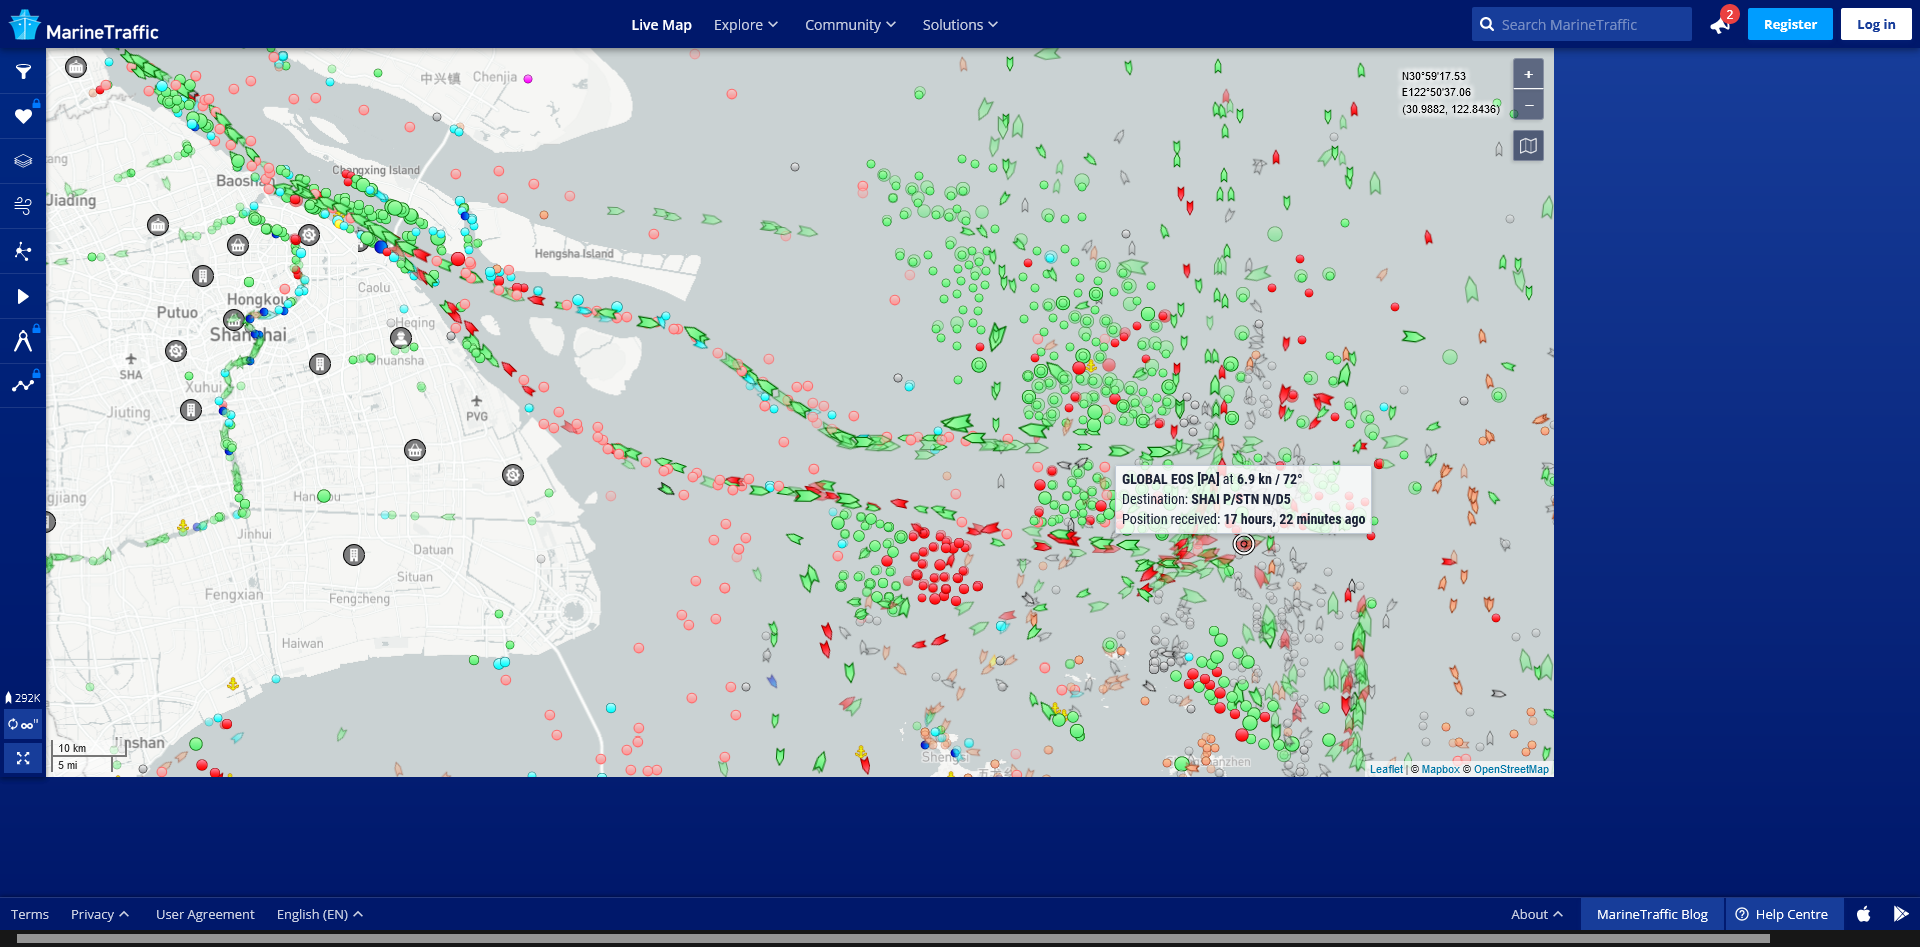The image size is (1920, 947).
Task: Click the MarineTraffic logo
Action: (x=84, y=25)
